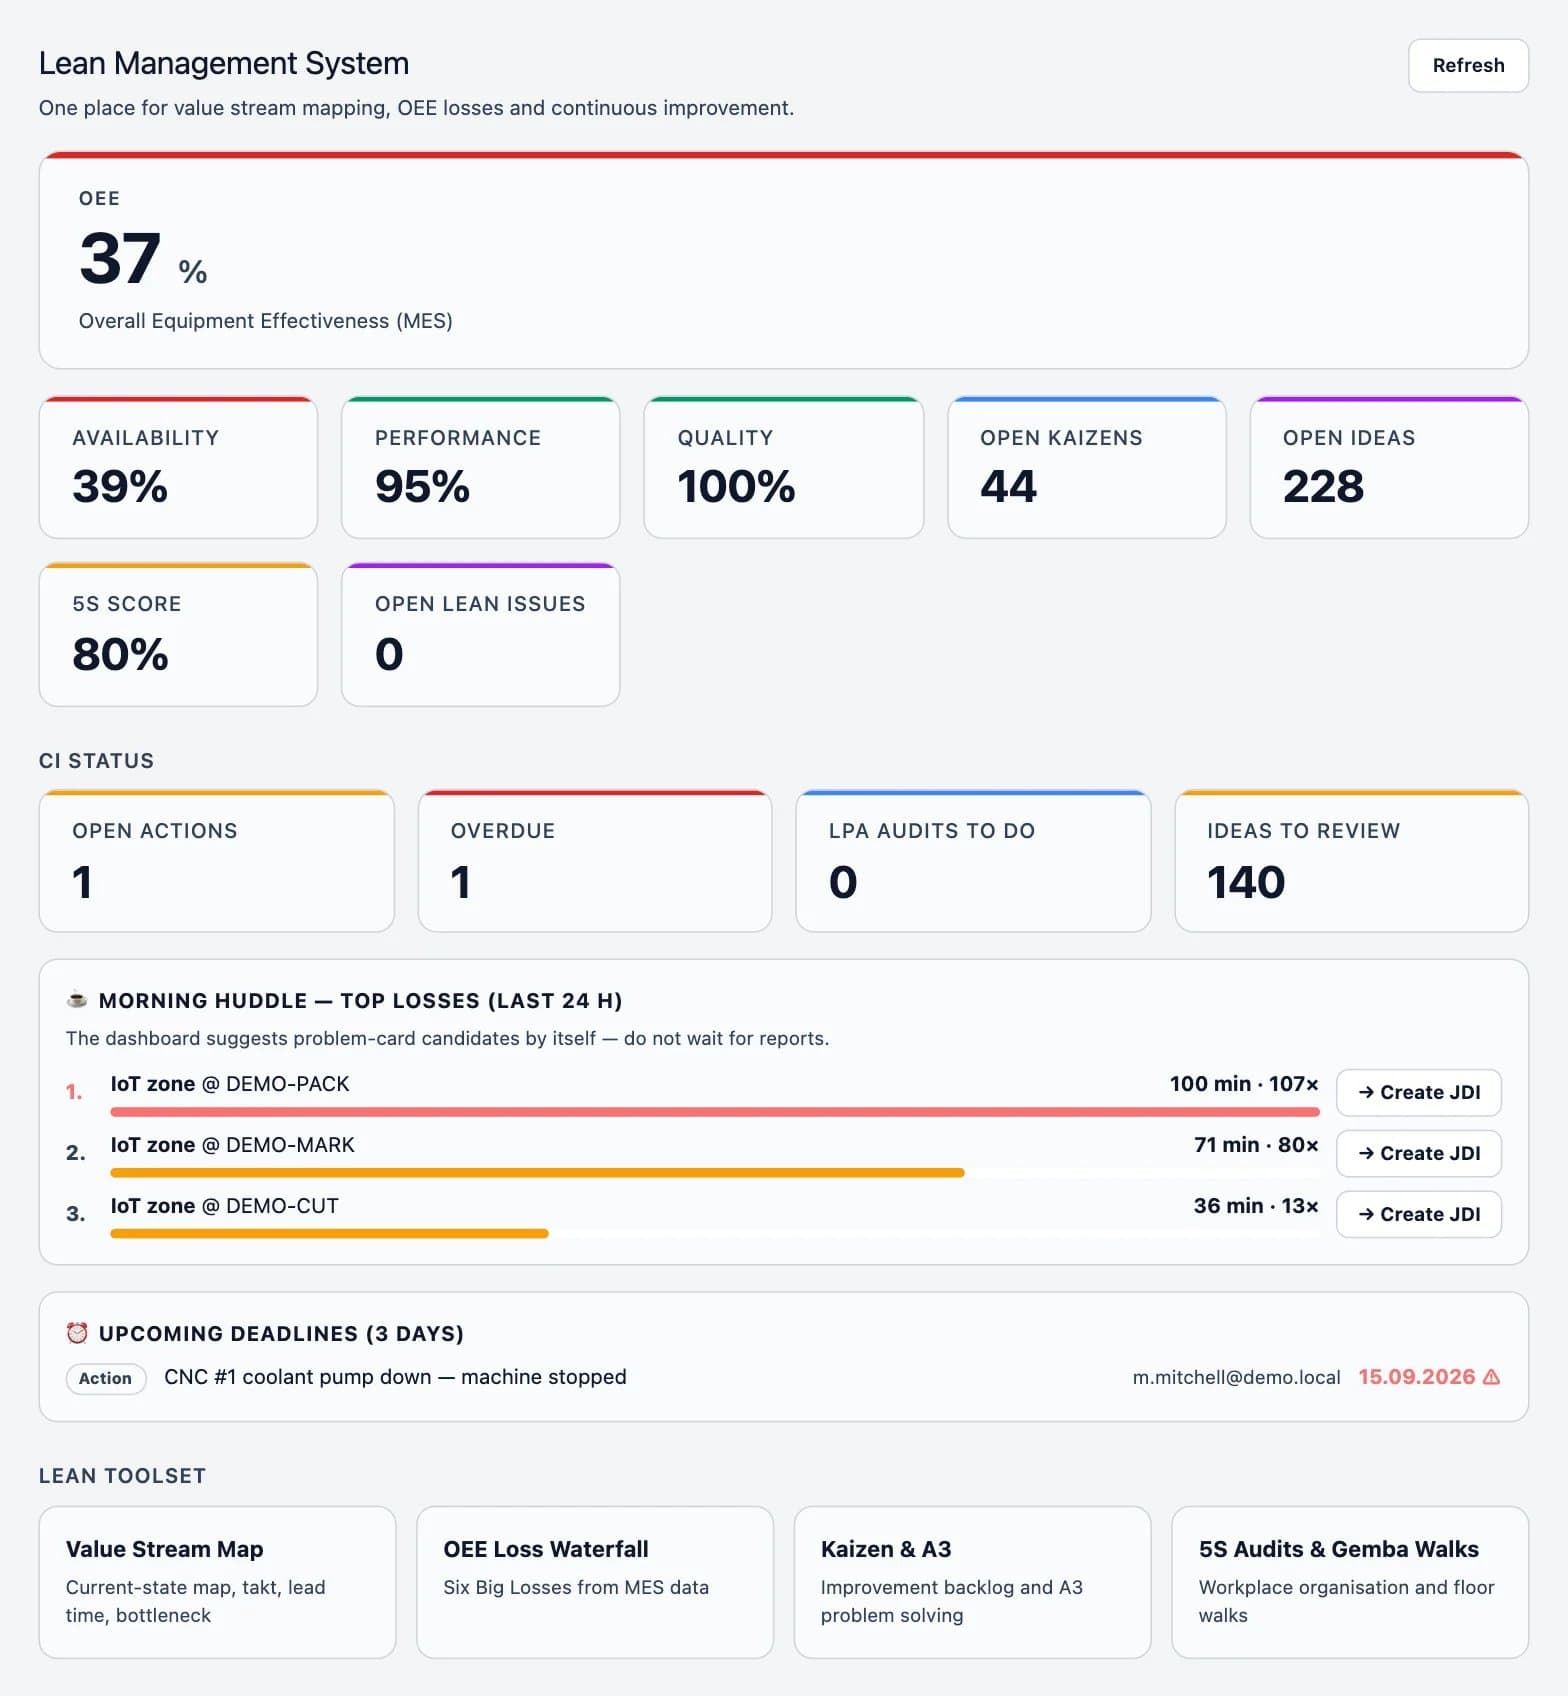Click the orange DEMO-CUT loss progress bar

tap(329, 1234)
